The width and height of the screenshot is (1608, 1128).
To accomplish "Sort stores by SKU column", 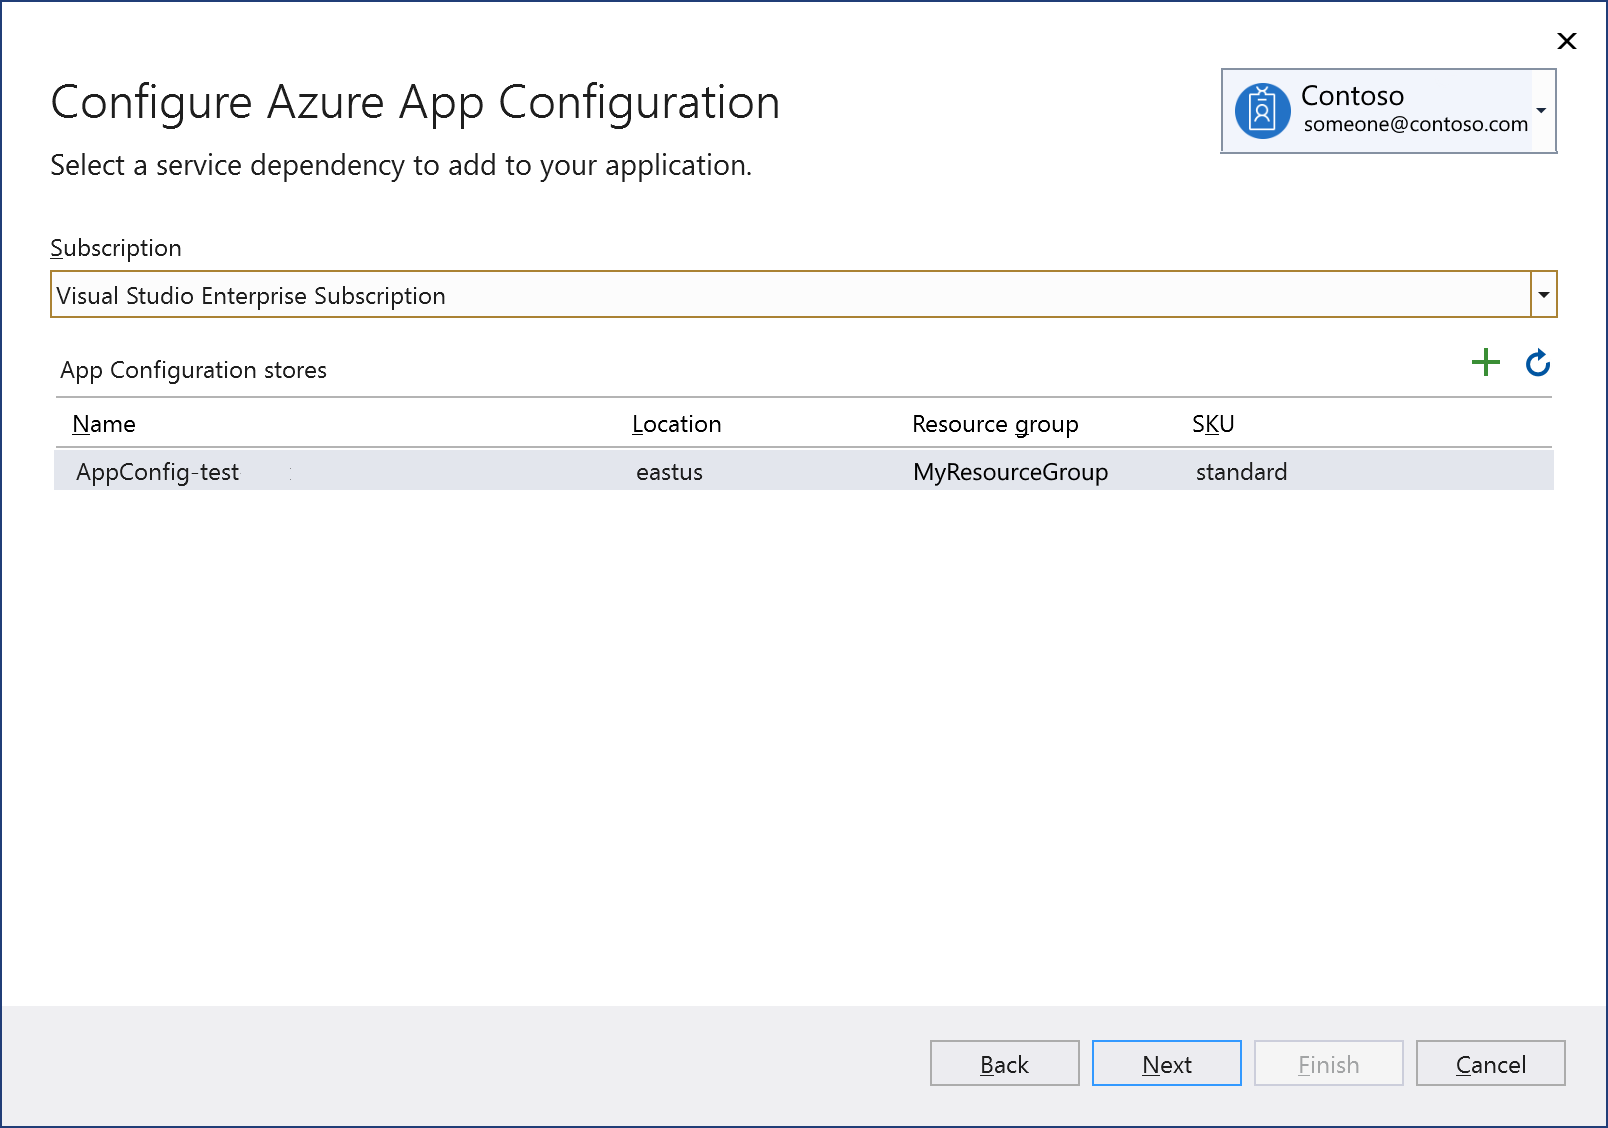I will tap(1213, 424).
